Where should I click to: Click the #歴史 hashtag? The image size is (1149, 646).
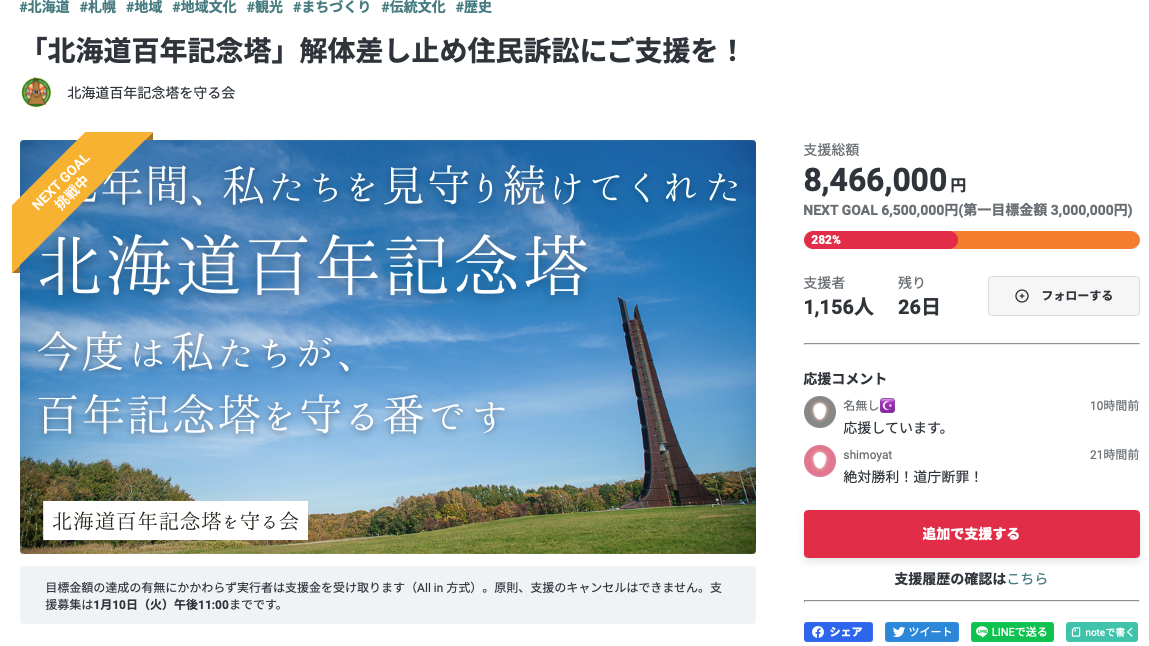tap(473, 7)
